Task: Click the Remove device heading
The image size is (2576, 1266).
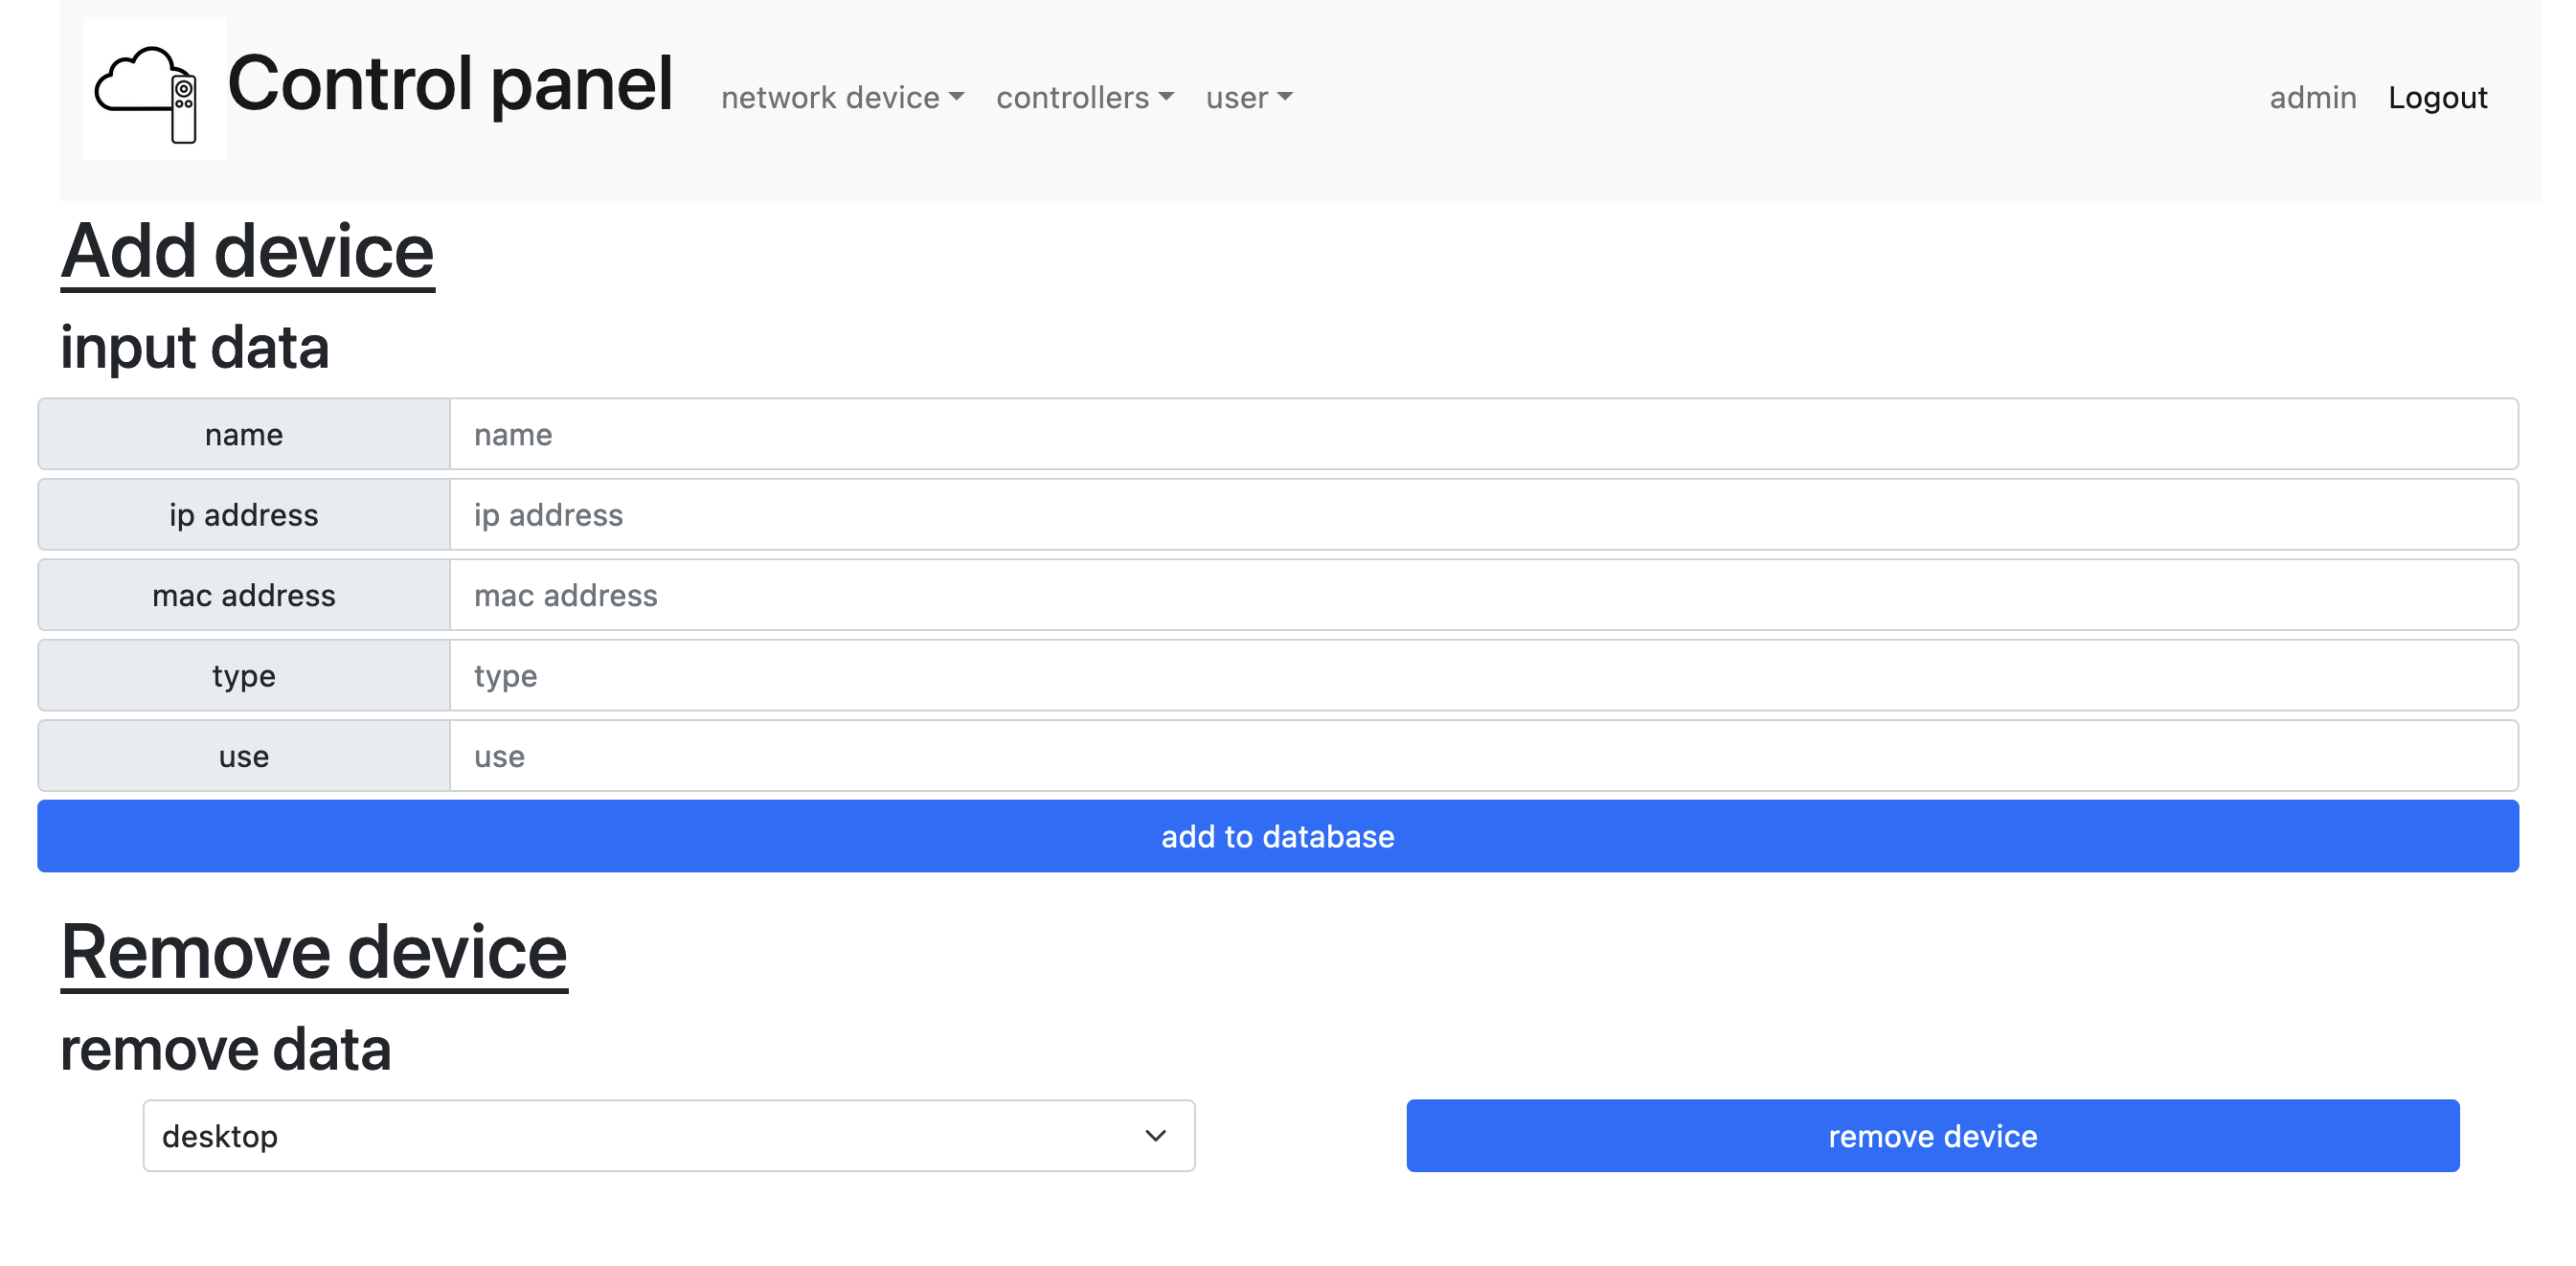Action: [x=314, y=952]
